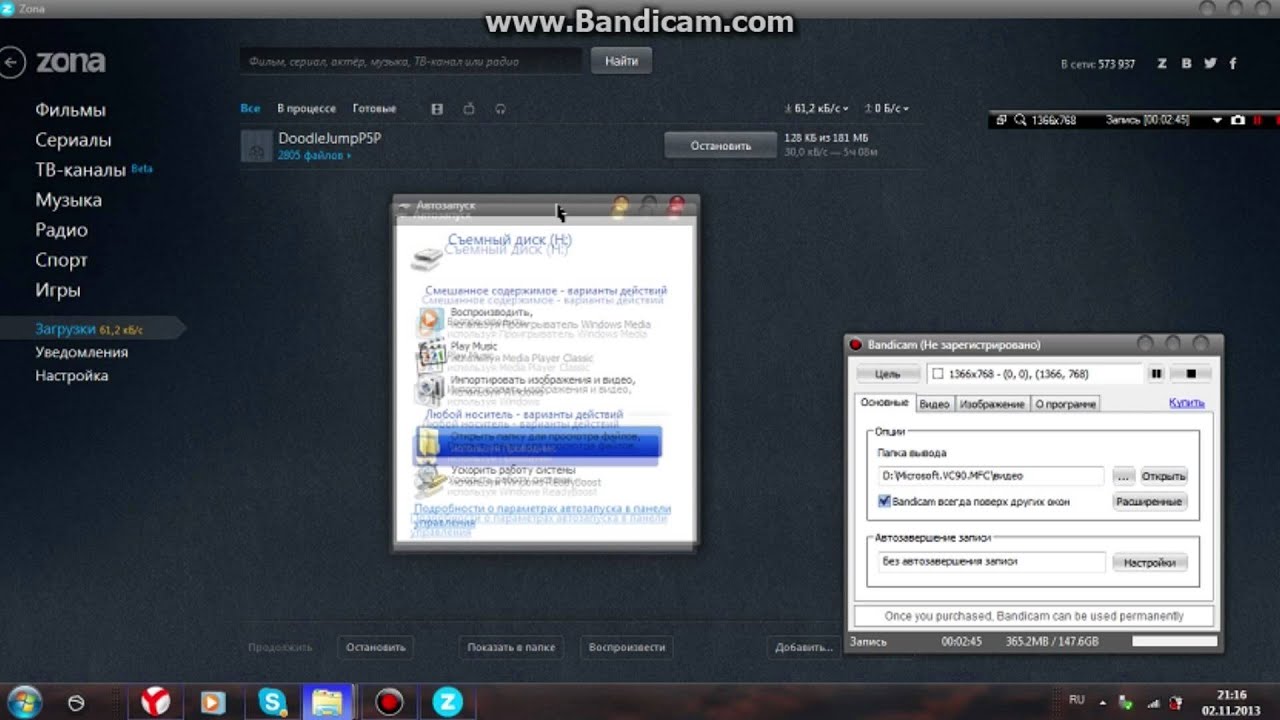
Task: Filter downloads by headphones music icon
Action: coord(500,108)
